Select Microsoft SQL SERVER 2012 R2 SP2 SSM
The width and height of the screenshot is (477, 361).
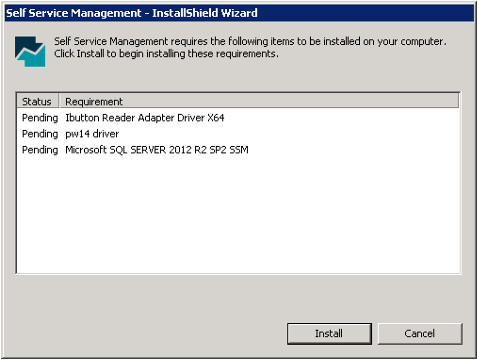click(157, 150)
